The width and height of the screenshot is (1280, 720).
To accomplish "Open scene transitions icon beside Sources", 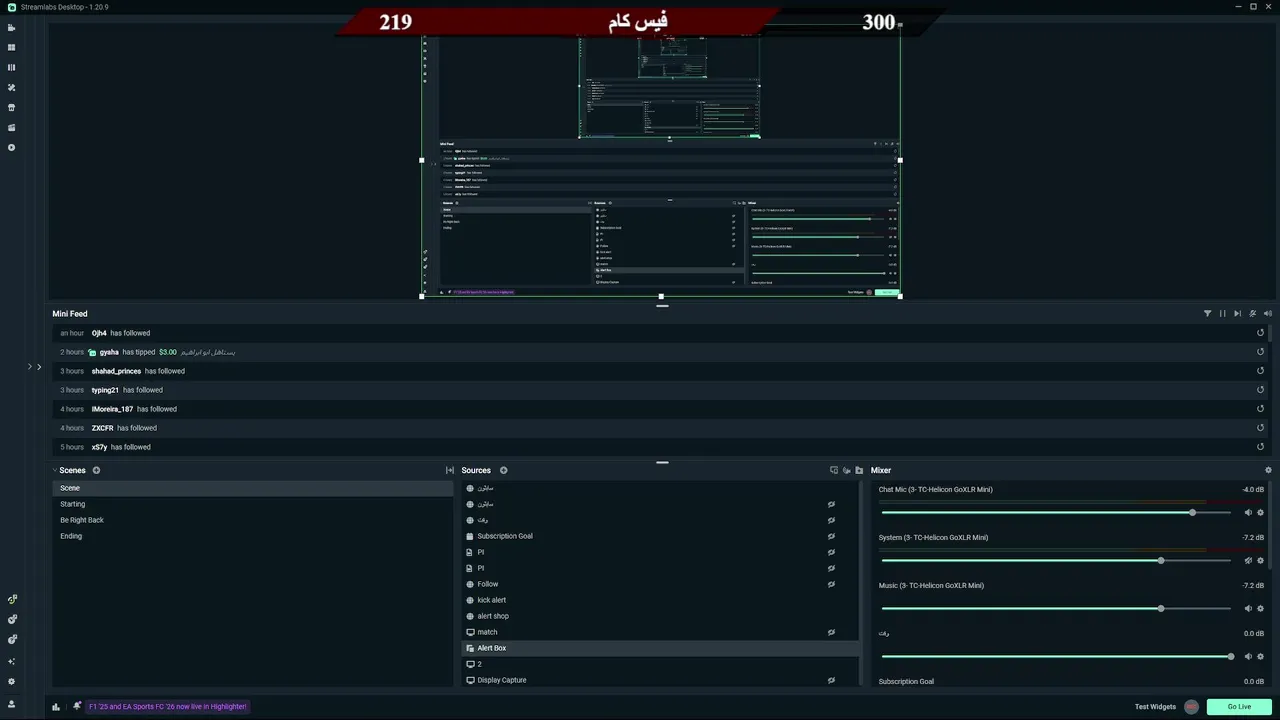I will coord(450,470).
